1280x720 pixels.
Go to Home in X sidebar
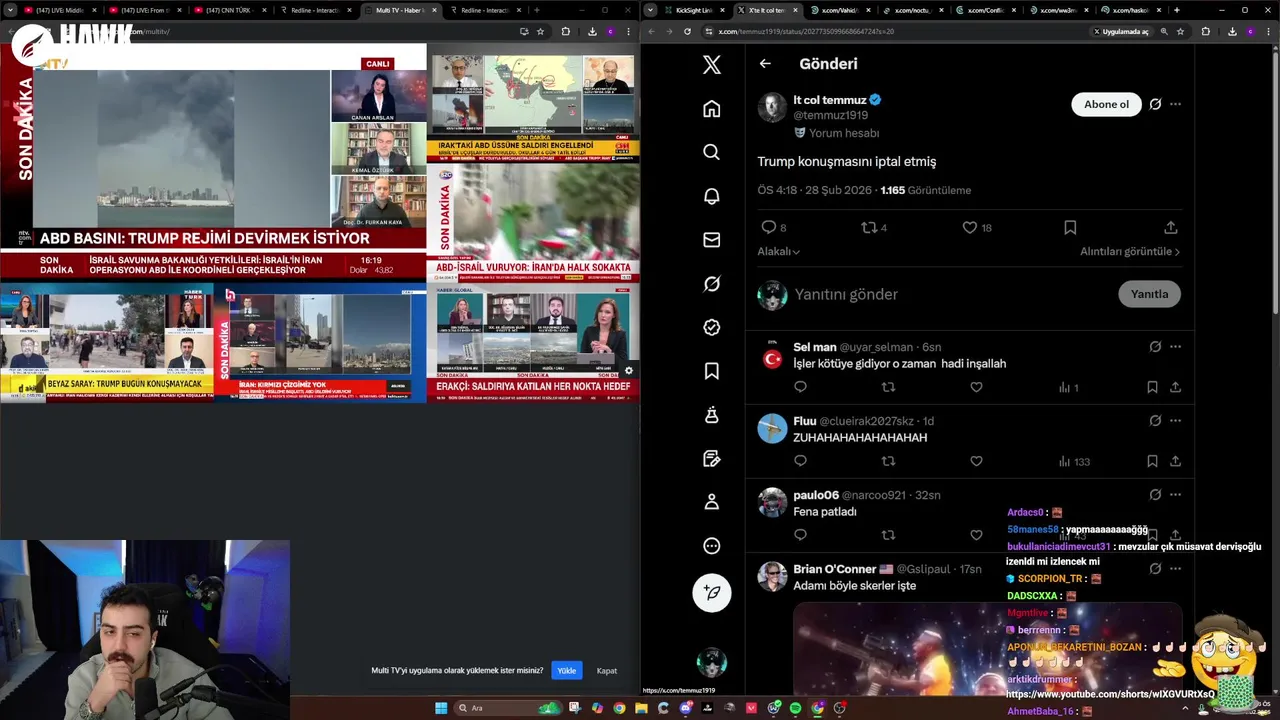711,109
